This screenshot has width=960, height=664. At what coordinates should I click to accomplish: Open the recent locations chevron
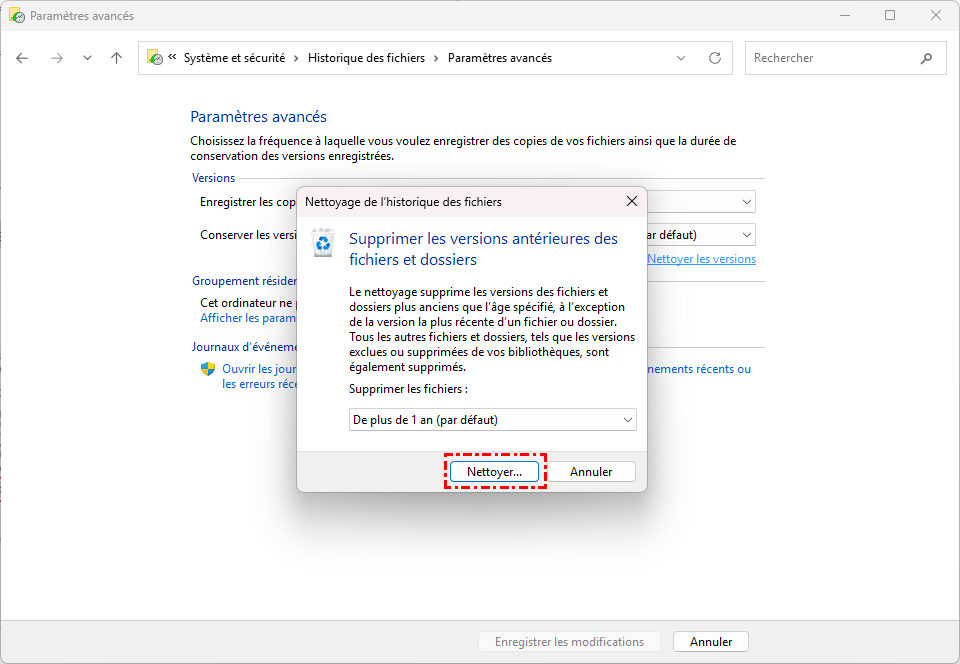pyautogui.click(x=87, y=58)
